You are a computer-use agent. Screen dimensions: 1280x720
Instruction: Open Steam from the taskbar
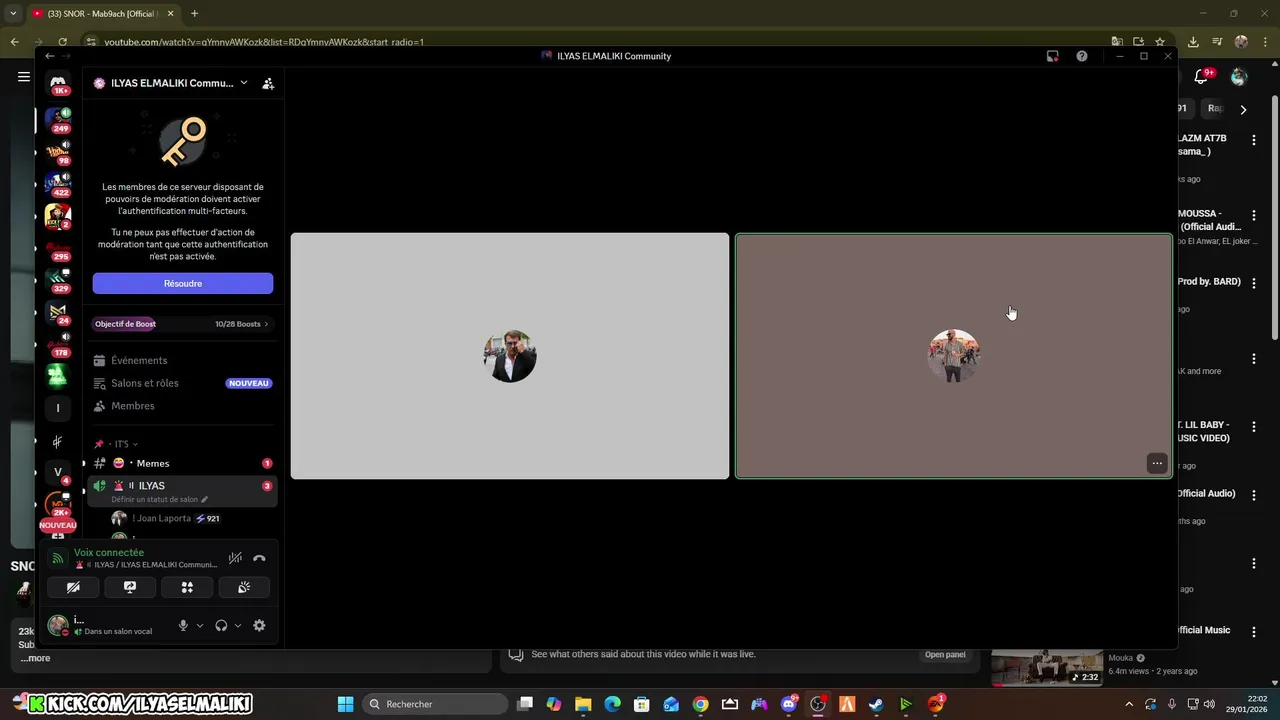click(876, 704)
